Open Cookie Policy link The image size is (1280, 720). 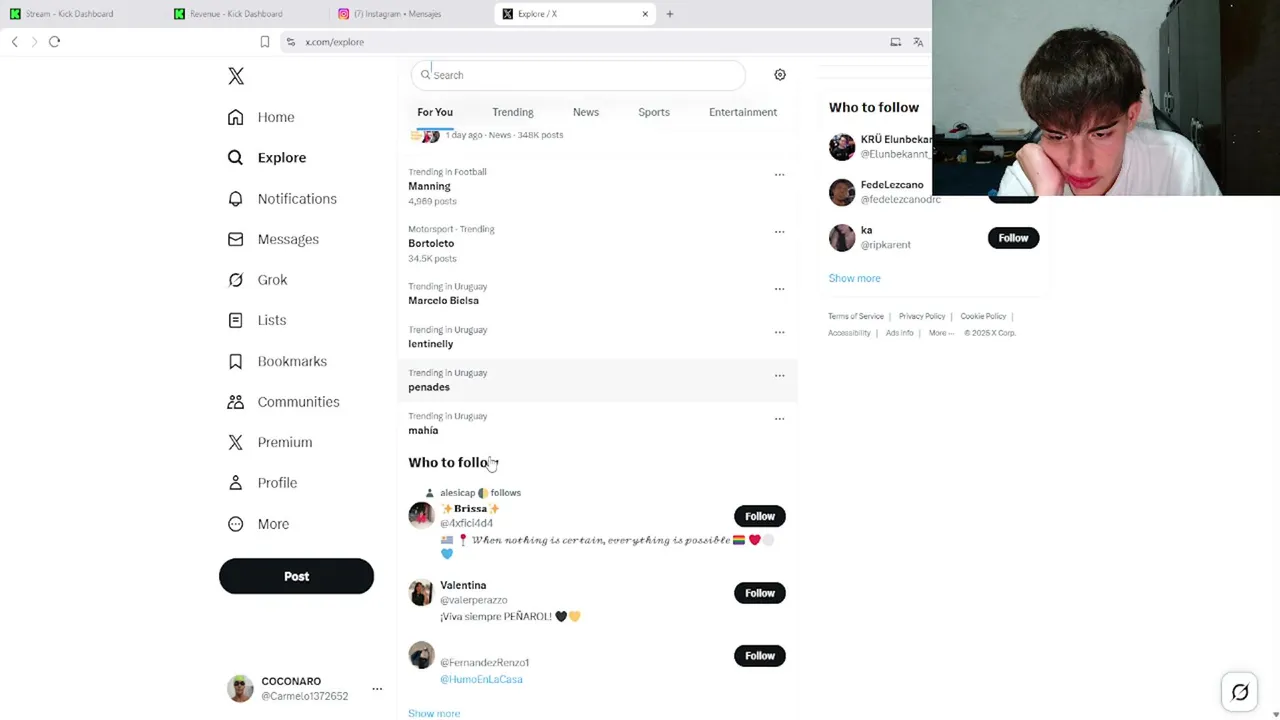(983, 316)
